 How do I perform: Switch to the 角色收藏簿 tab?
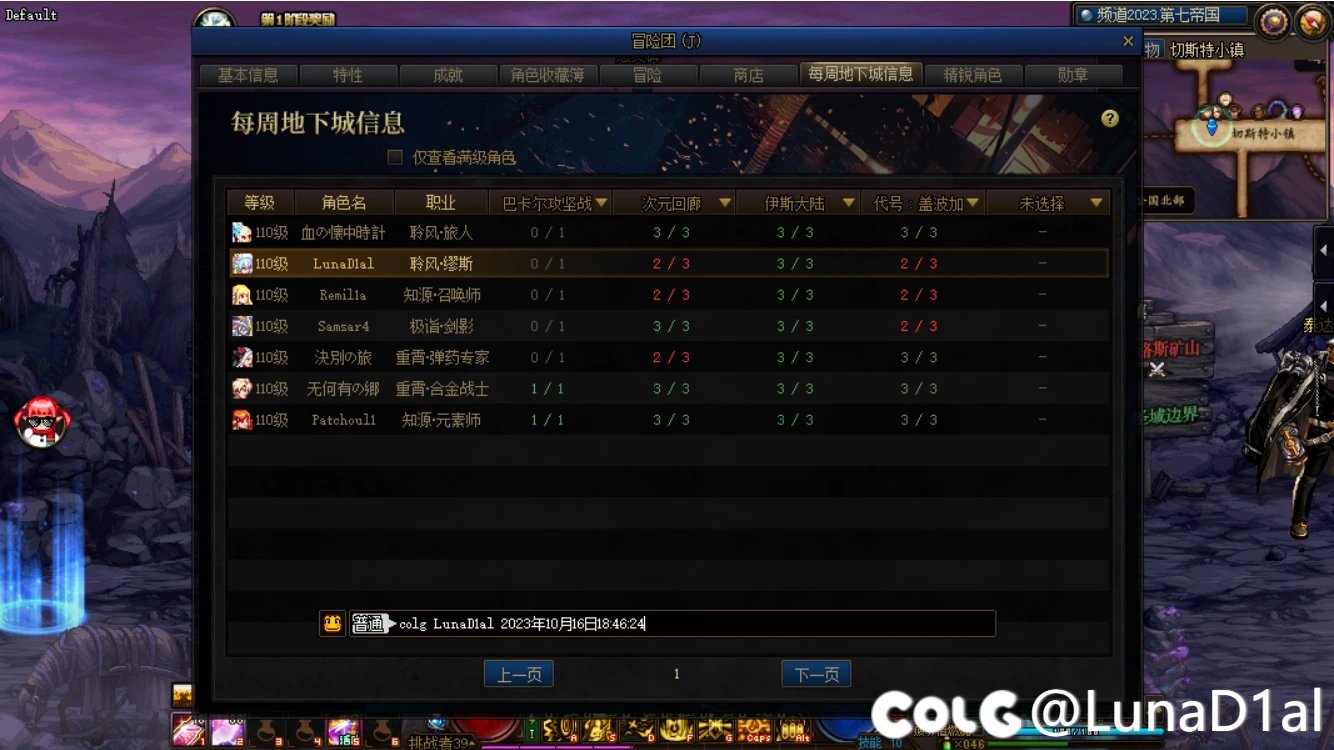pos(548,75)
